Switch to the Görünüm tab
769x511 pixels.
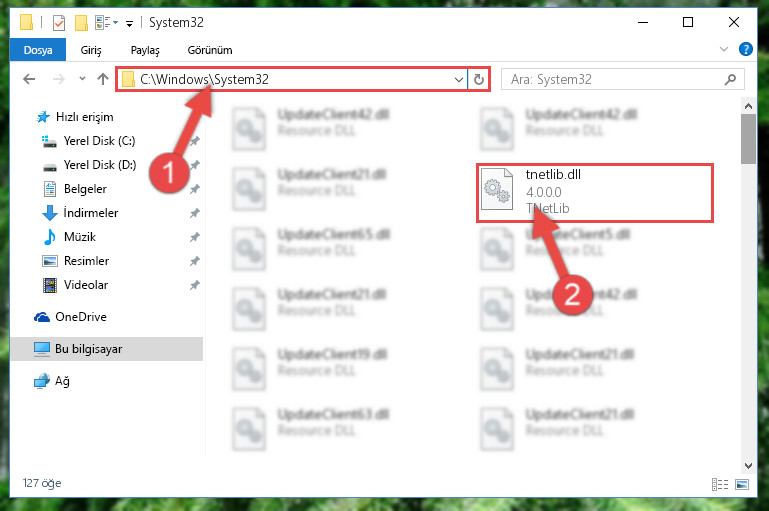(210, 50)
